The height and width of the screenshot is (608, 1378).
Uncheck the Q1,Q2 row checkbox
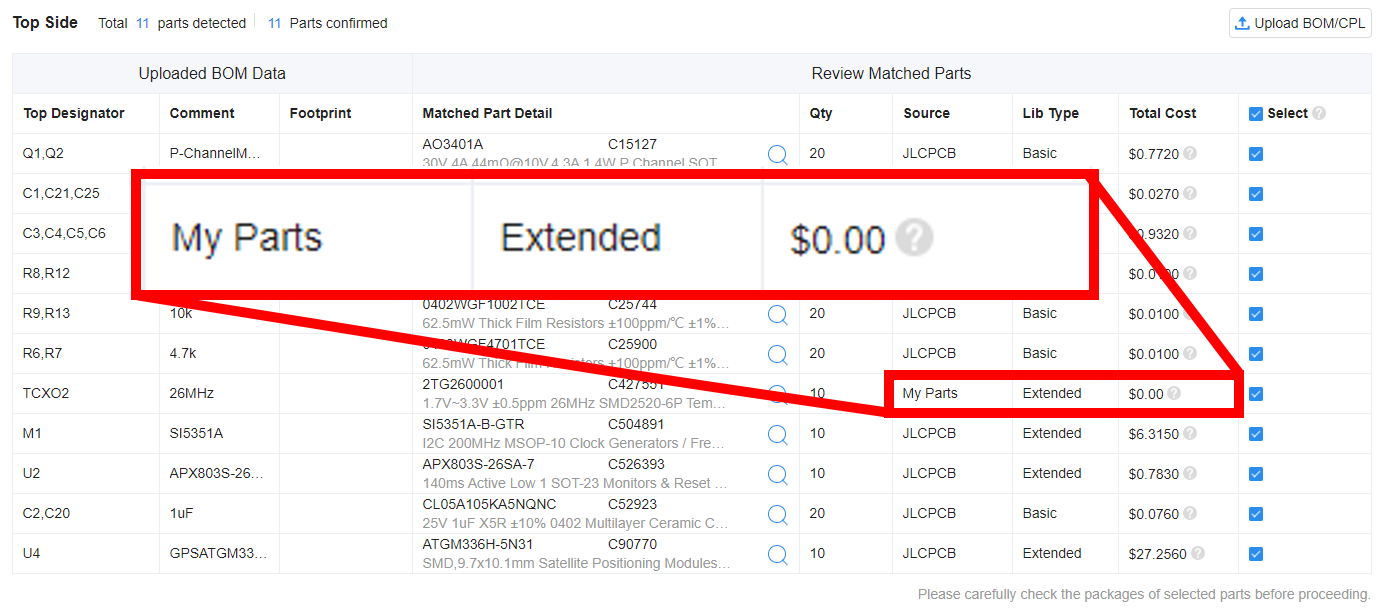click(x=1256, y=154)
